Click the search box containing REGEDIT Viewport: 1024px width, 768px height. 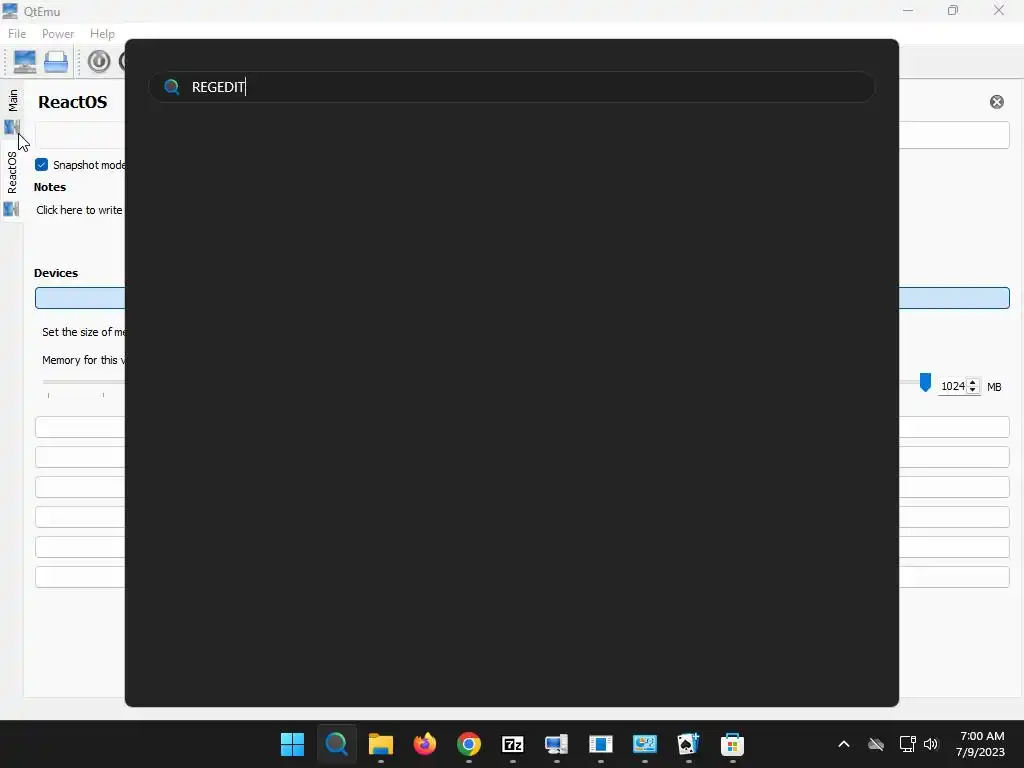point(511,87)
